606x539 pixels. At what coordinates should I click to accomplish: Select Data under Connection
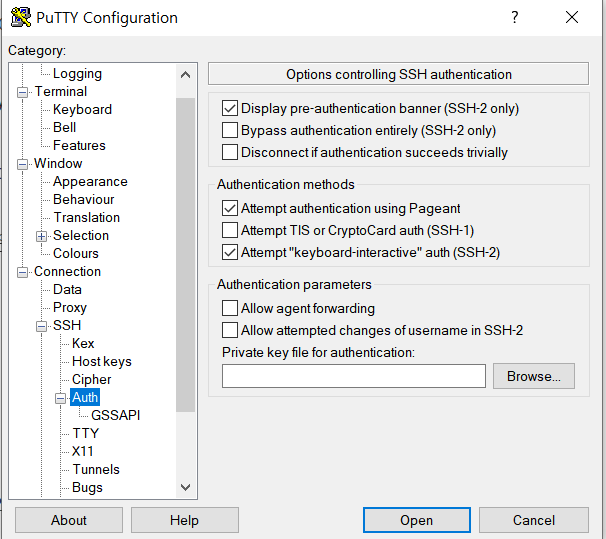point(67,289)
